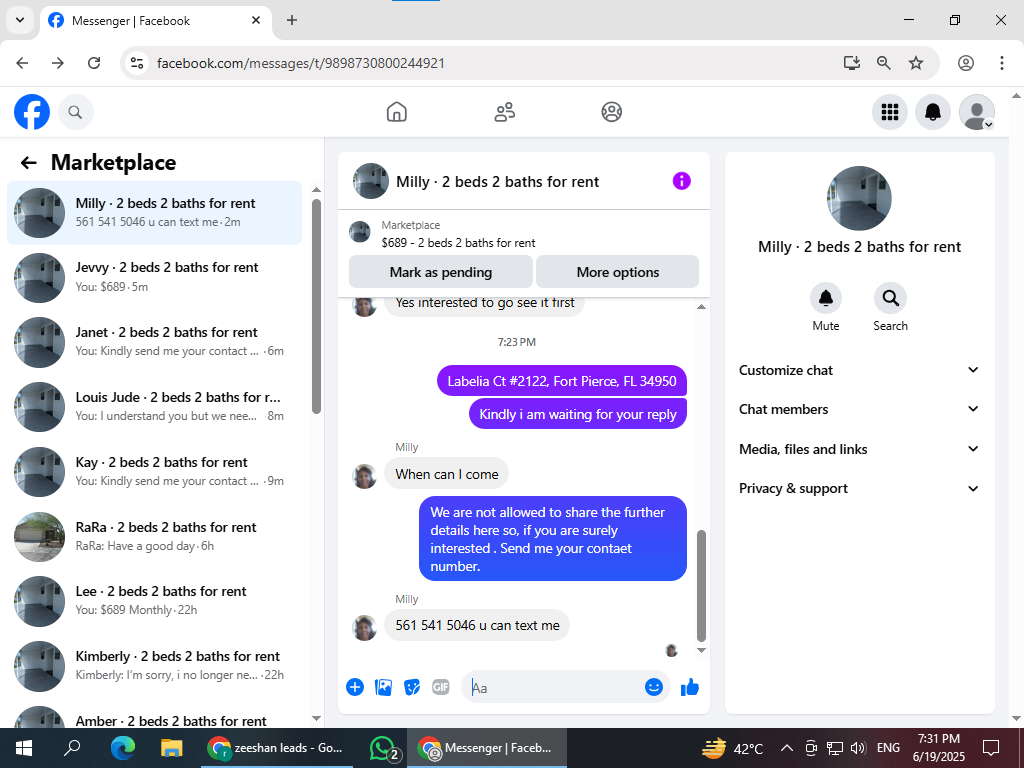Viewport: 1024px width, 768px height.
Task: Open Milly conversation in the list
Action: click(x=155, y=213)
